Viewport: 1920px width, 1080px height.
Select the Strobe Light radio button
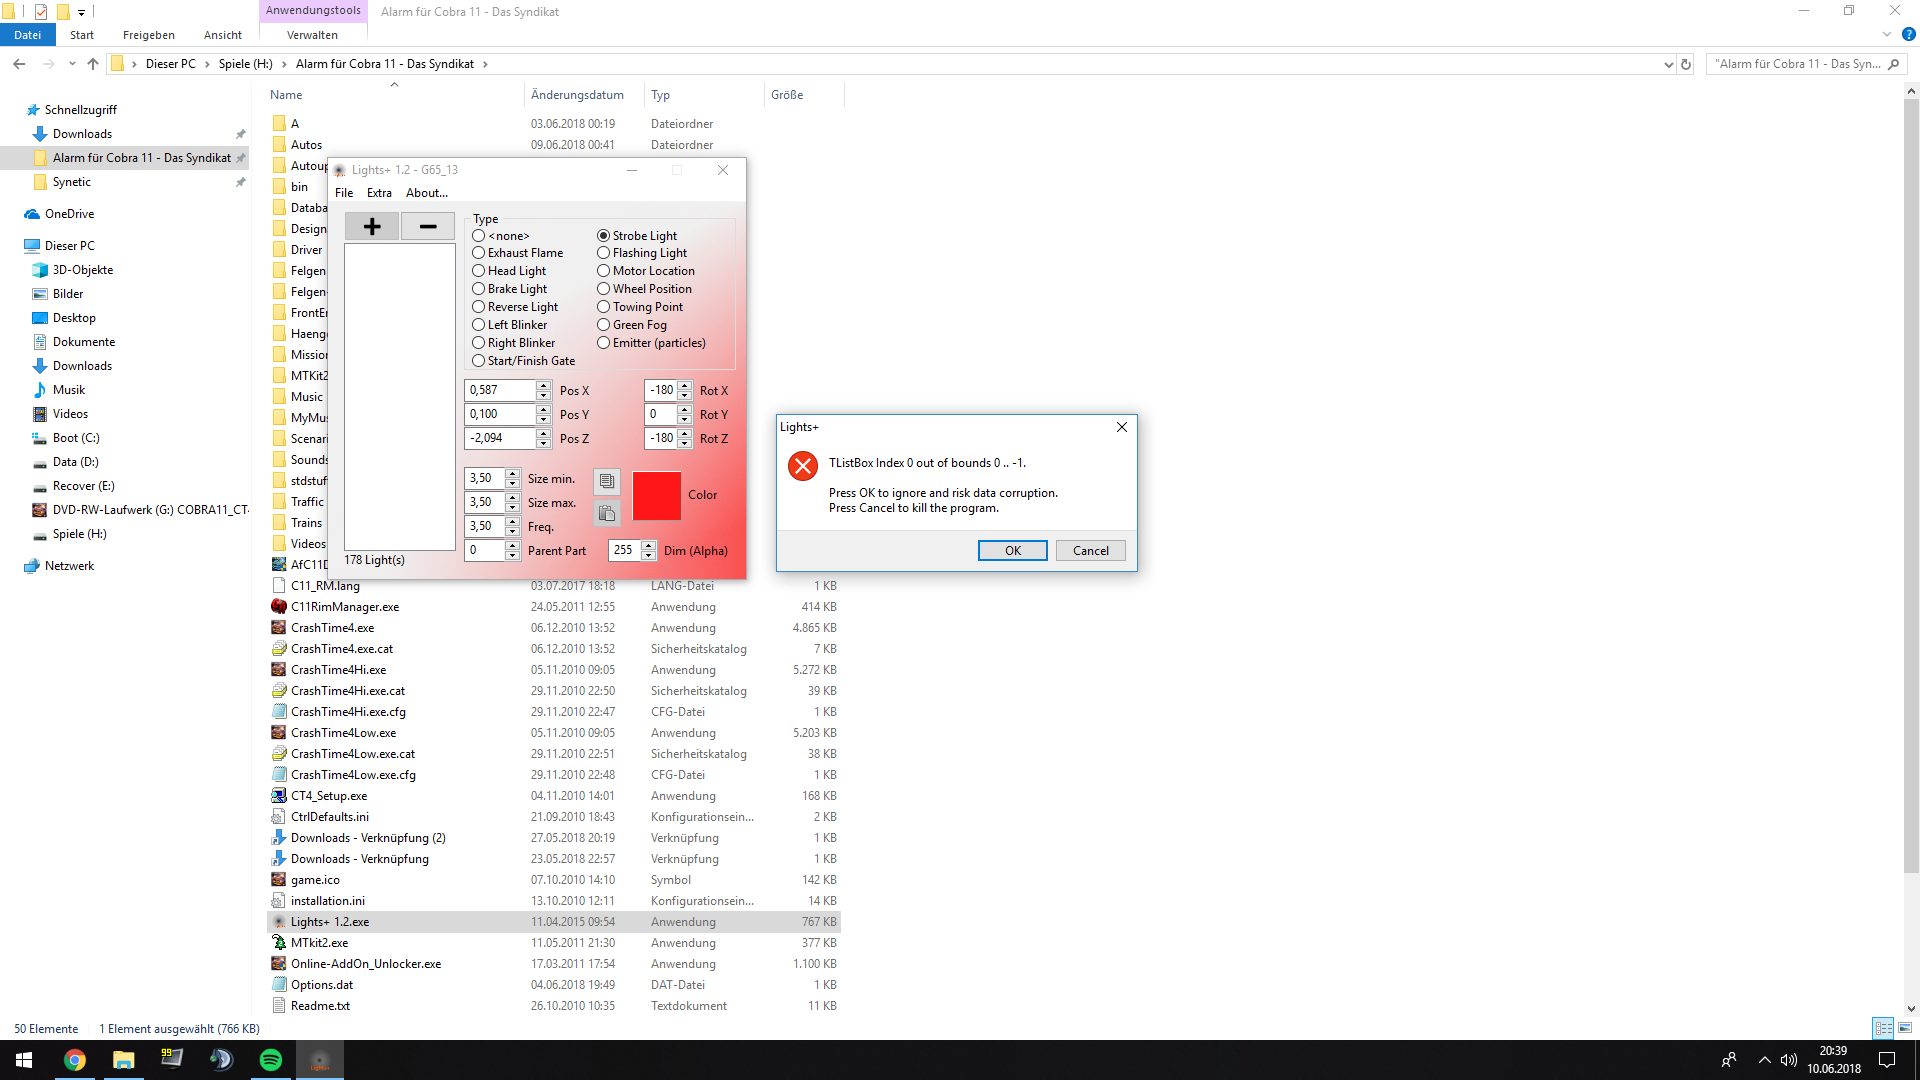point(603,236)
